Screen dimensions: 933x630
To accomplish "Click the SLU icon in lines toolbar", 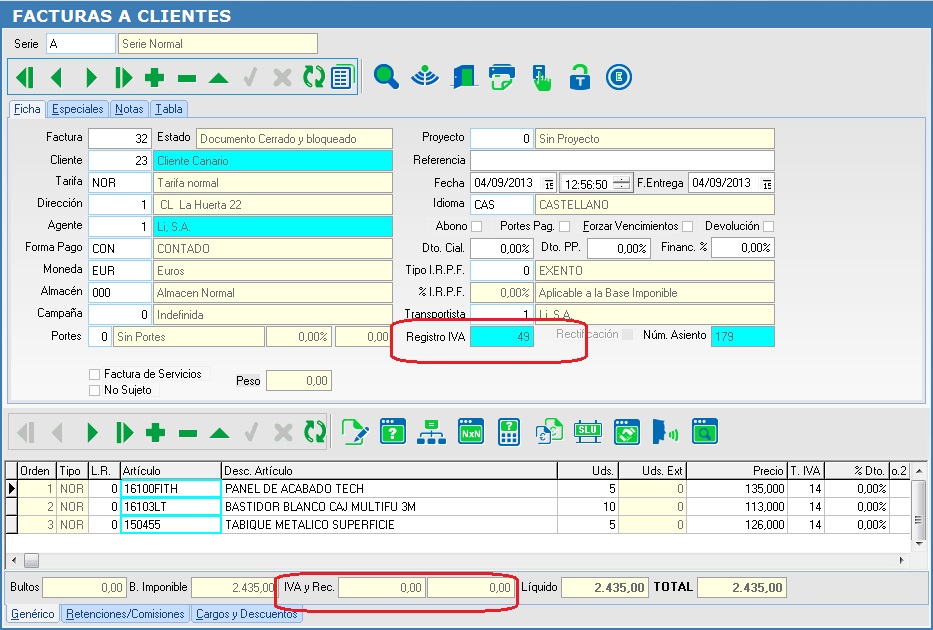I will pos(587,432).
